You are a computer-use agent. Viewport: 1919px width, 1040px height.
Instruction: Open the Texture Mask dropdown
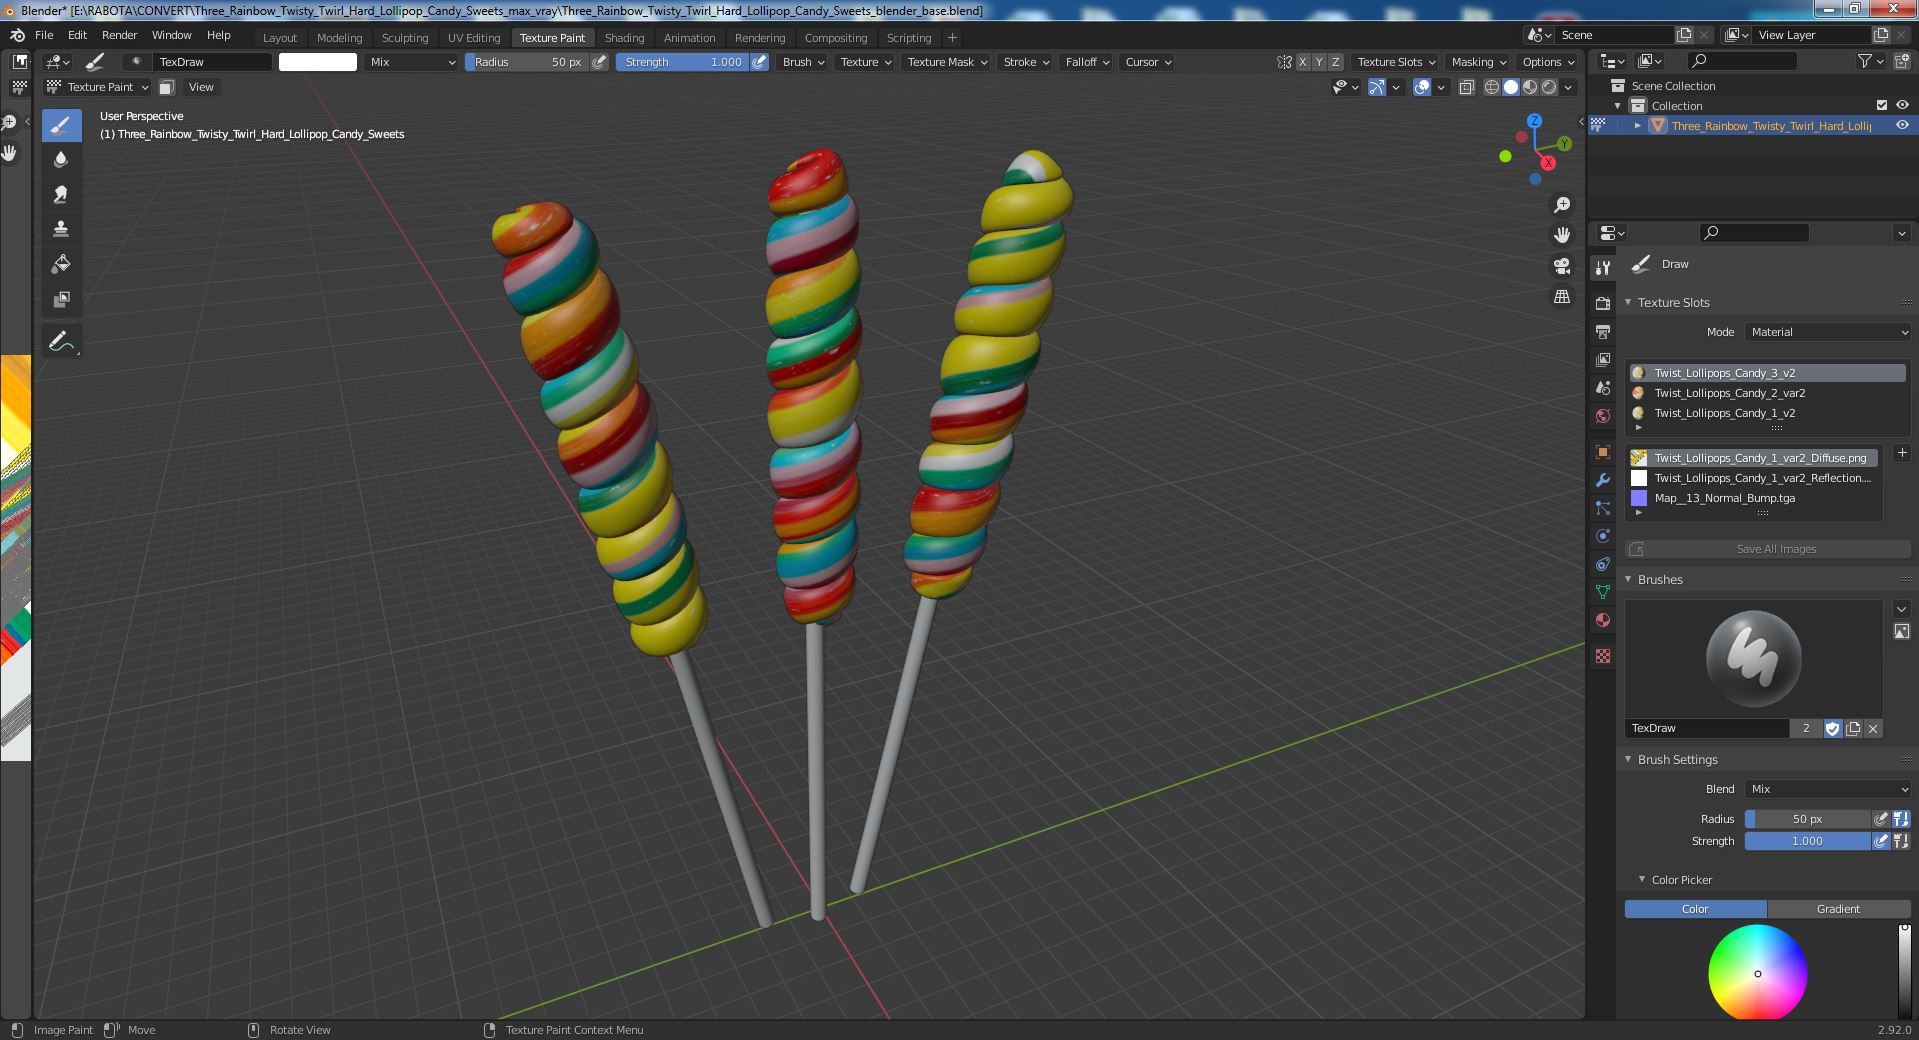(x=947, y=62)
